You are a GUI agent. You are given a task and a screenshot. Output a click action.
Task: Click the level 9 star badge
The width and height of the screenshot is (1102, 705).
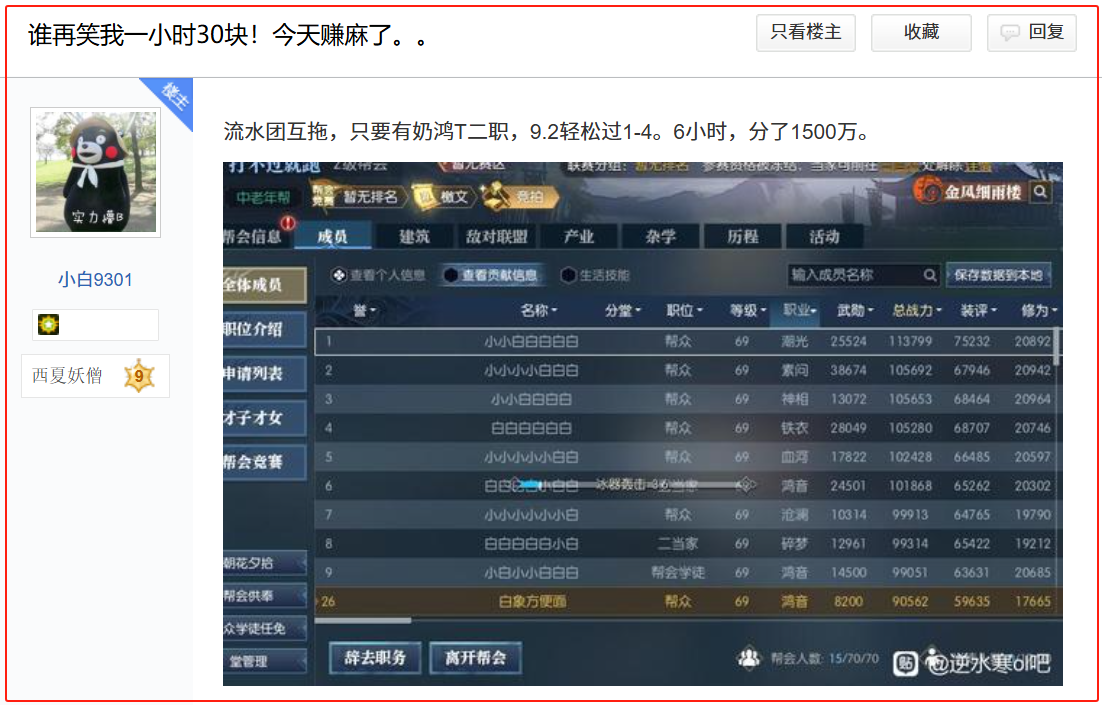tap(139, 377)
